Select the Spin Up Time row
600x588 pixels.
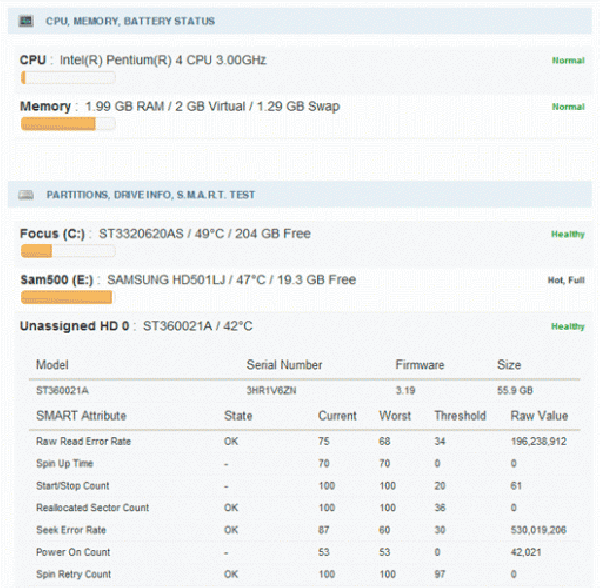coord(305,464)
